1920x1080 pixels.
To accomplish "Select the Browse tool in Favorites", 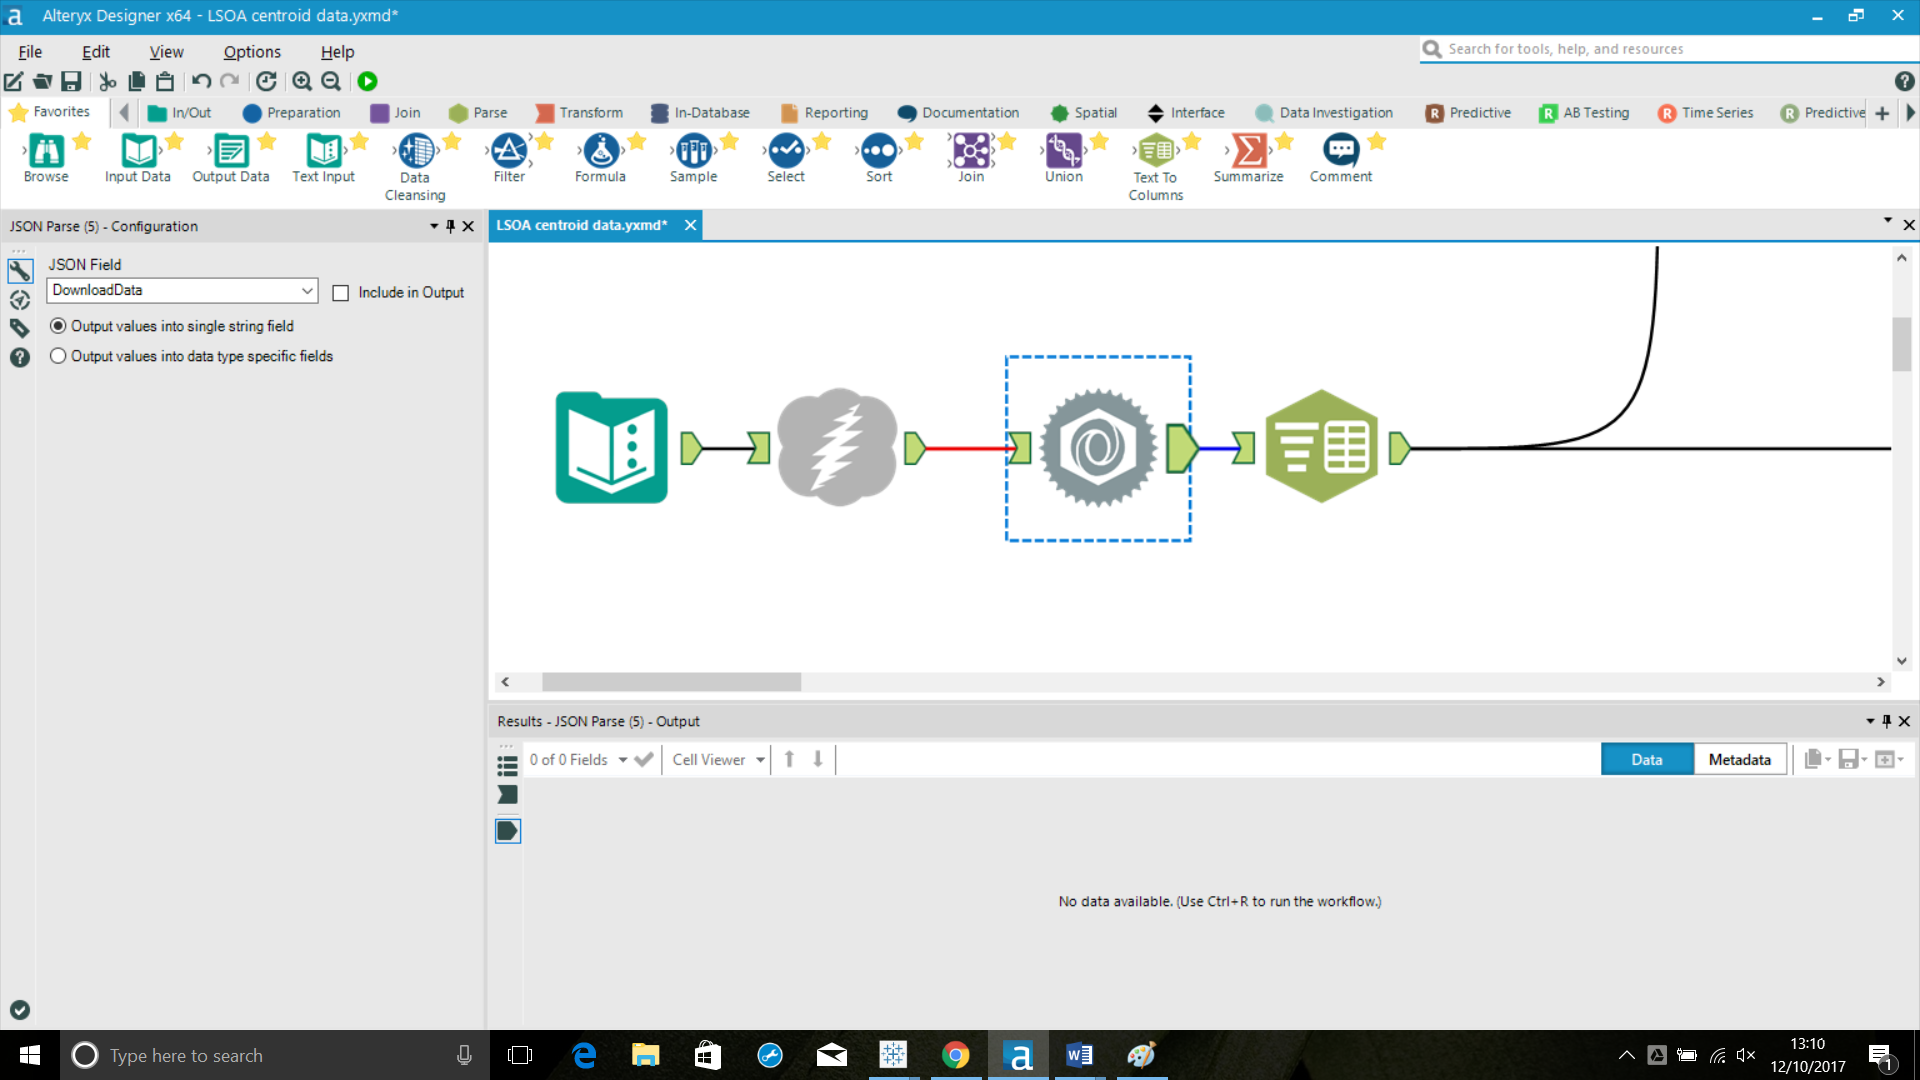I will tap(46, 158).
